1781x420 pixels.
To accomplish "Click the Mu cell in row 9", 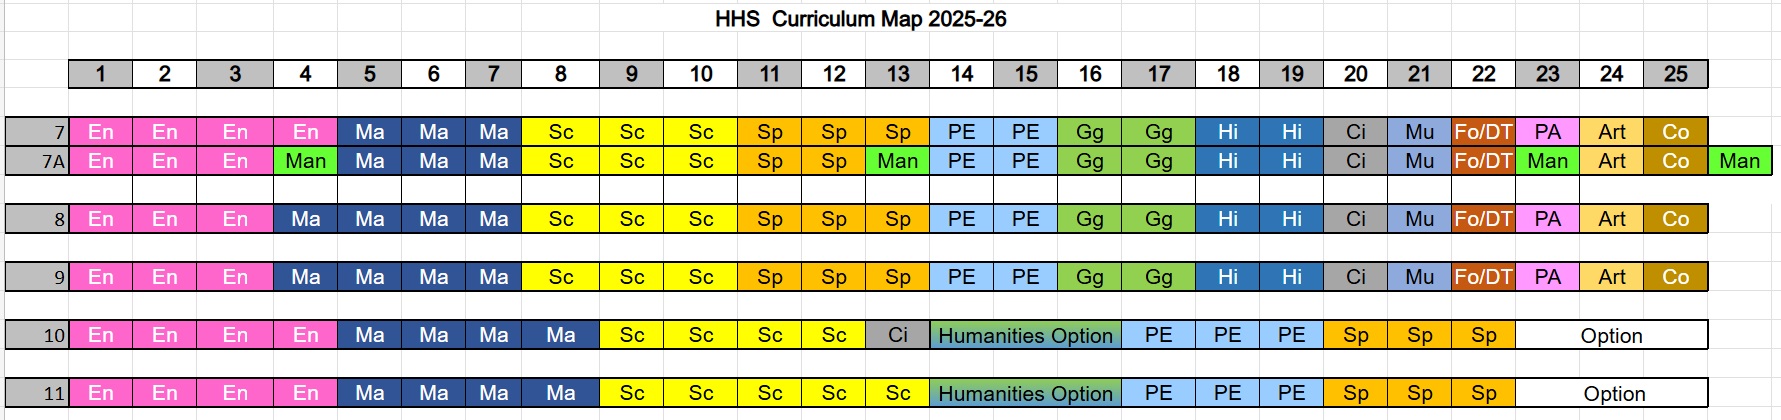I will click(x=1419, y=277).
